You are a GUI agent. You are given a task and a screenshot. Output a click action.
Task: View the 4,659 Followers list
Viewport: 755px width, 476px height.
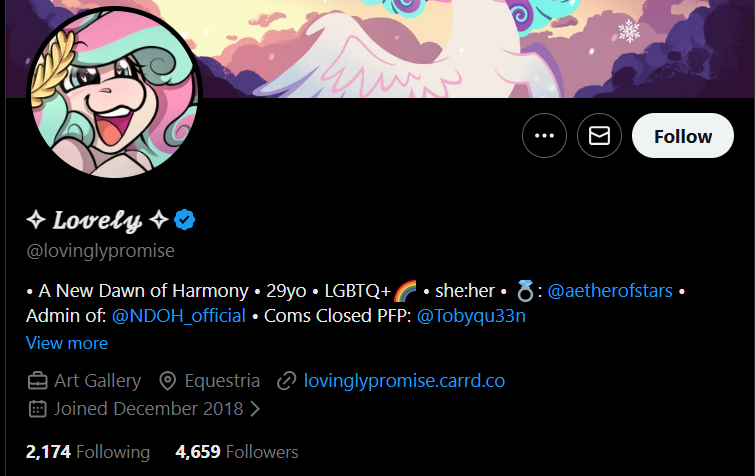click(x=237, y=452)
